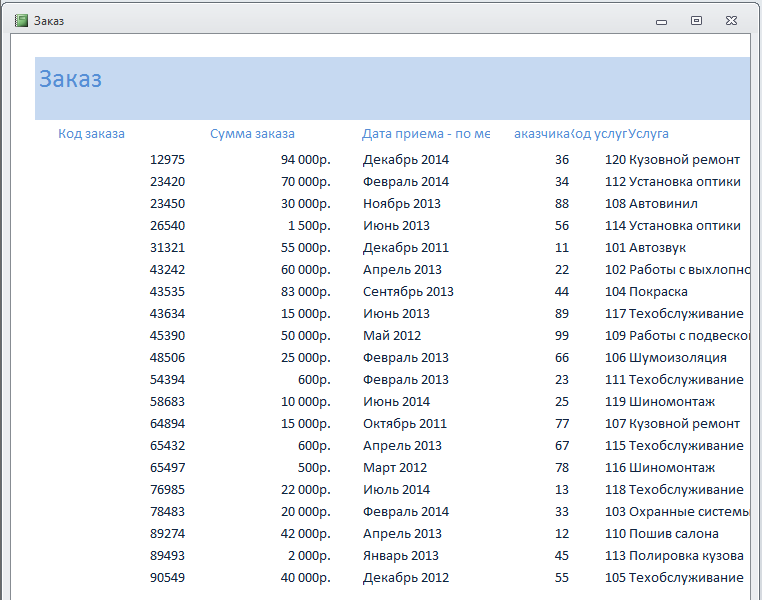Click the Декабрь 2012 date

click(x=406, y=578)
